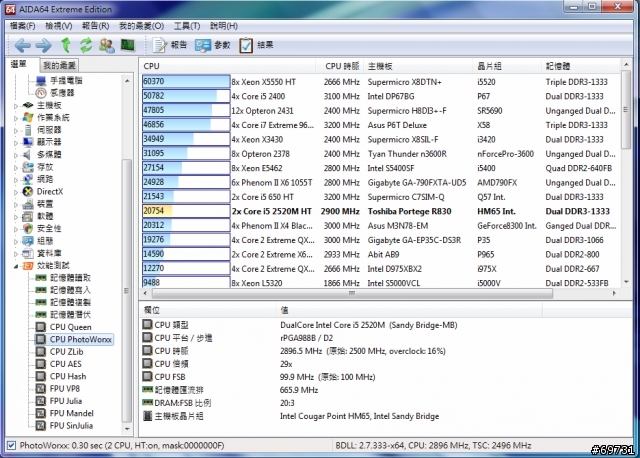This screenshot has width=640, height=458.
Task: Go up one level with green arrow
Action: tap(66, 45)
